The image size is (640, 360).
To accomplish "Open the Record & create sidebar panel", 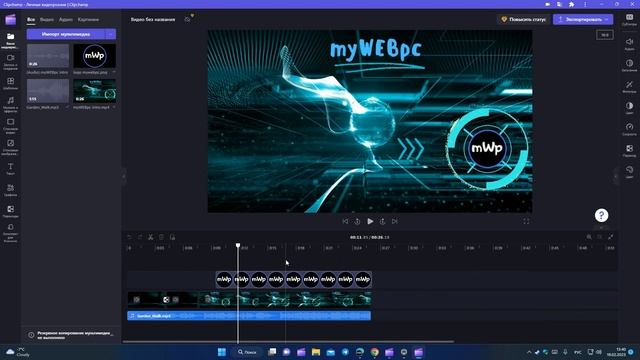I will [x=11, y=62].
